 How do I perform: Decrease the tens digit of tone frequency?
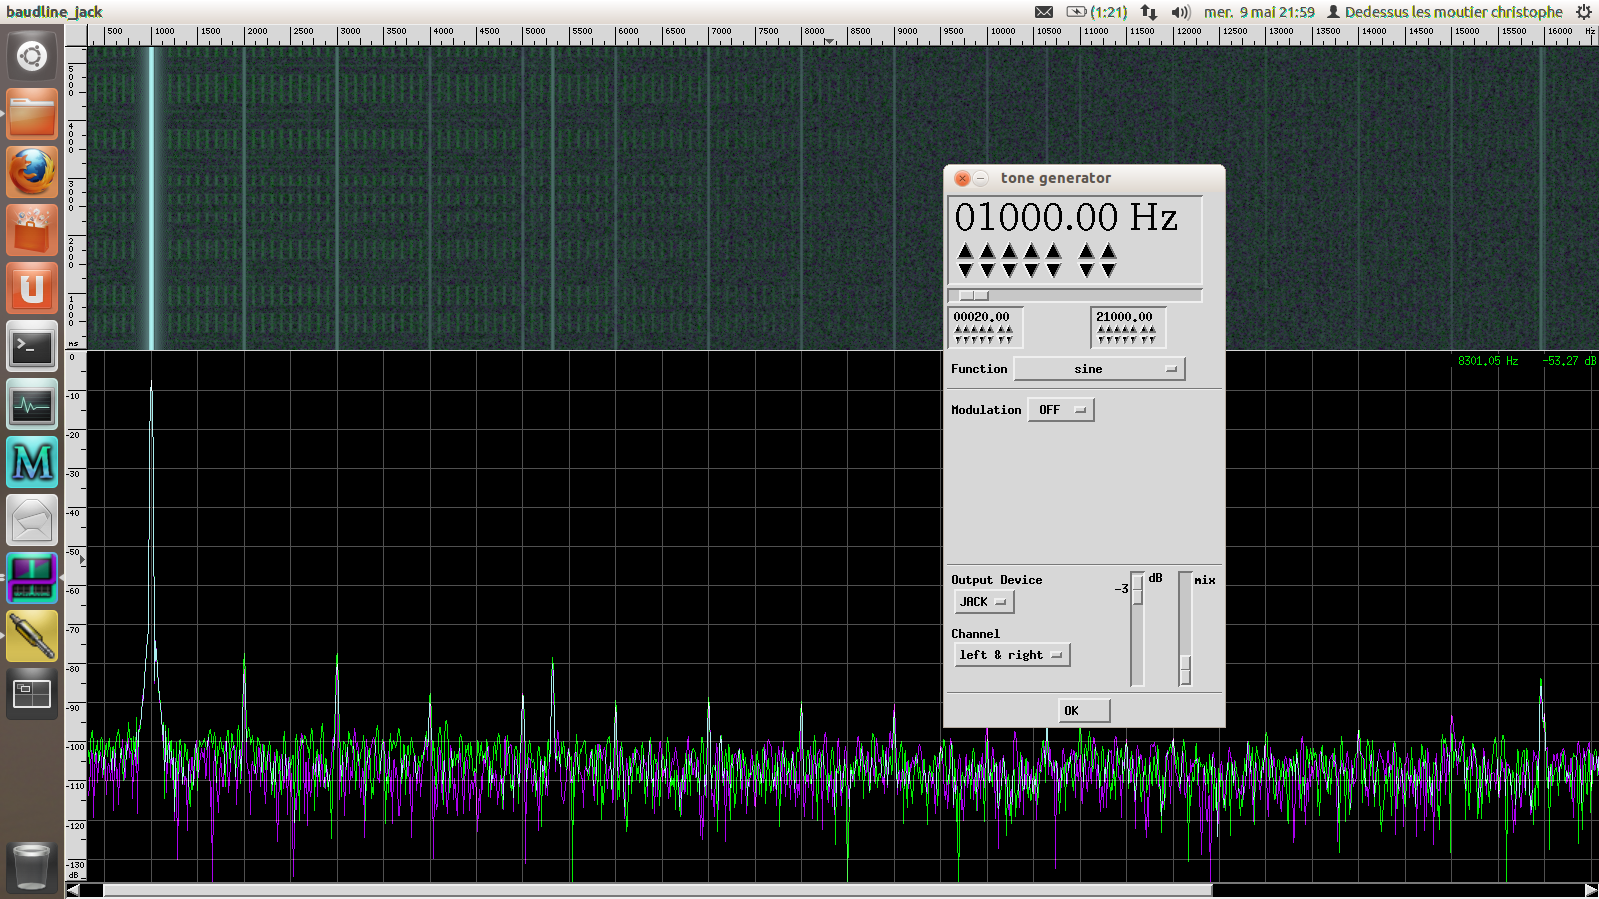click(1031, 270)
